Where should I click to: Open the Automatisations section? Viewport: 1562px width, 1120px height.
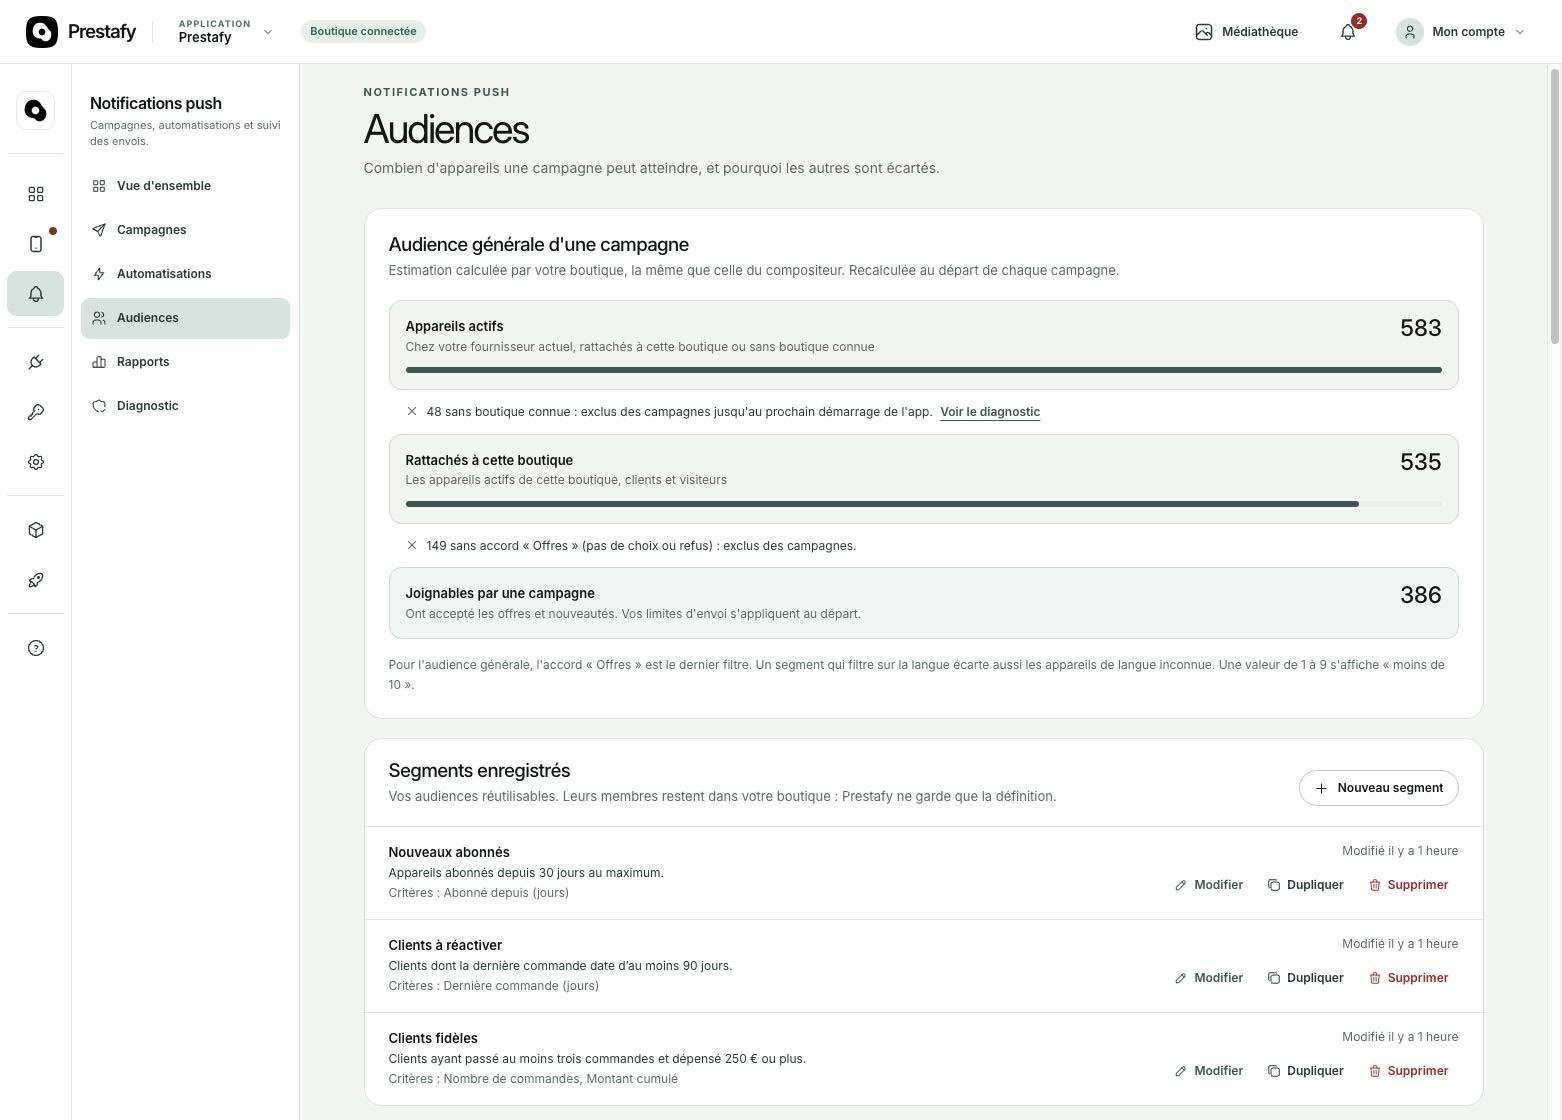185,274
